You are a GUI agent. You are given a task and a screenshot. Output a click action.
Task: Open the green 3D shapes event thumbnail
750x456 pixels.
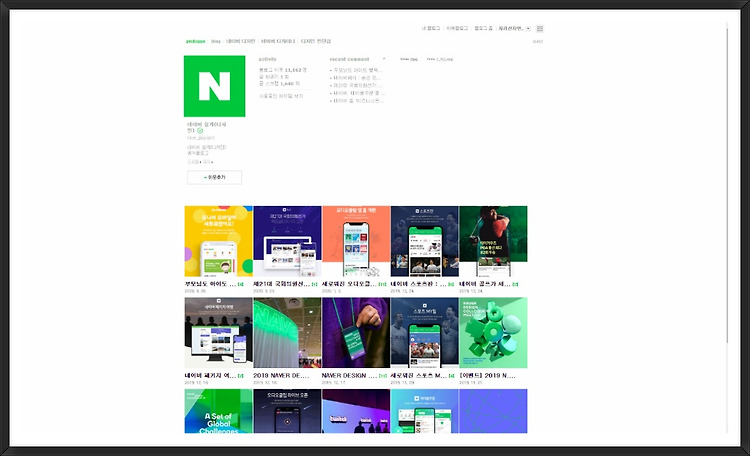point(493,333)
